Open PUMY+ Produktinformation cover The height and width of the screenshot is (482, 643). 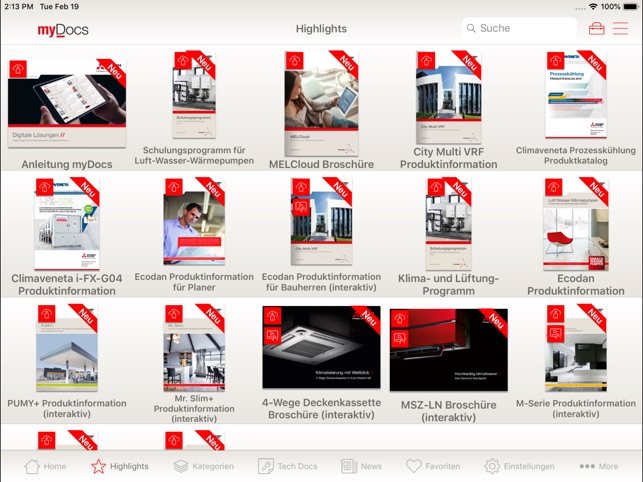[67, 348]
